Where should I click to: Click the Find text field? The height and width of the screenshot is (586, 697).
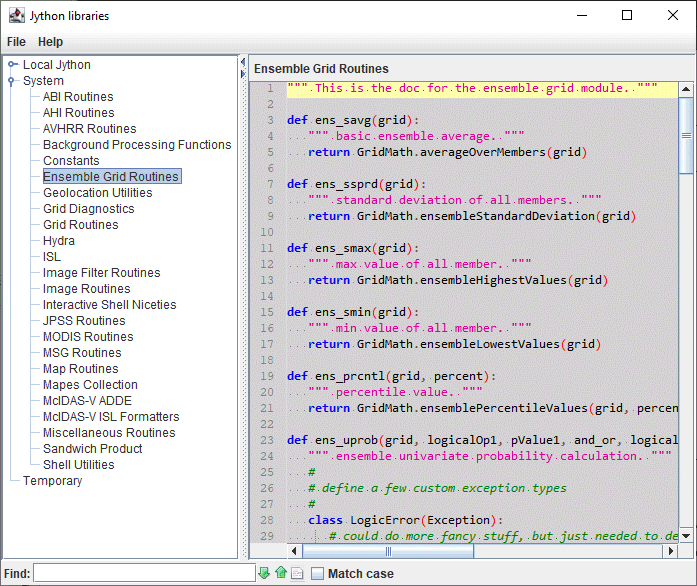coord(144,573)
